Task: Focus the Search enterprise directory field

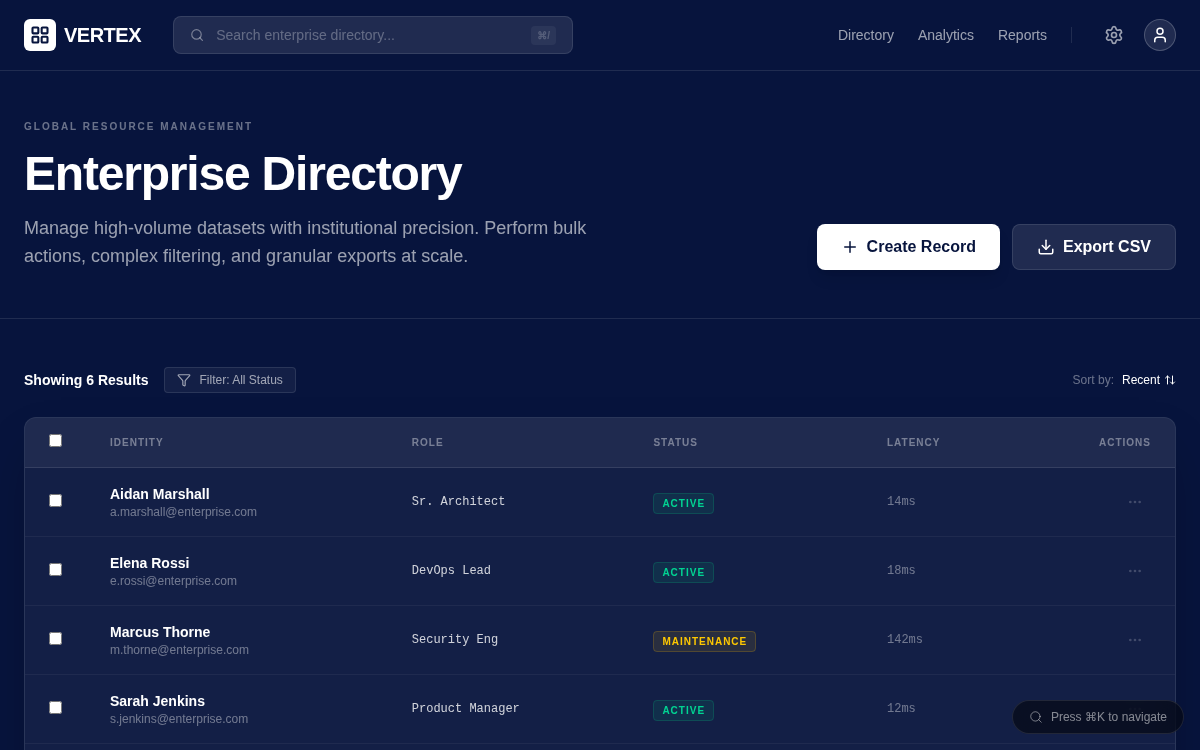Action: pos(373,35)
